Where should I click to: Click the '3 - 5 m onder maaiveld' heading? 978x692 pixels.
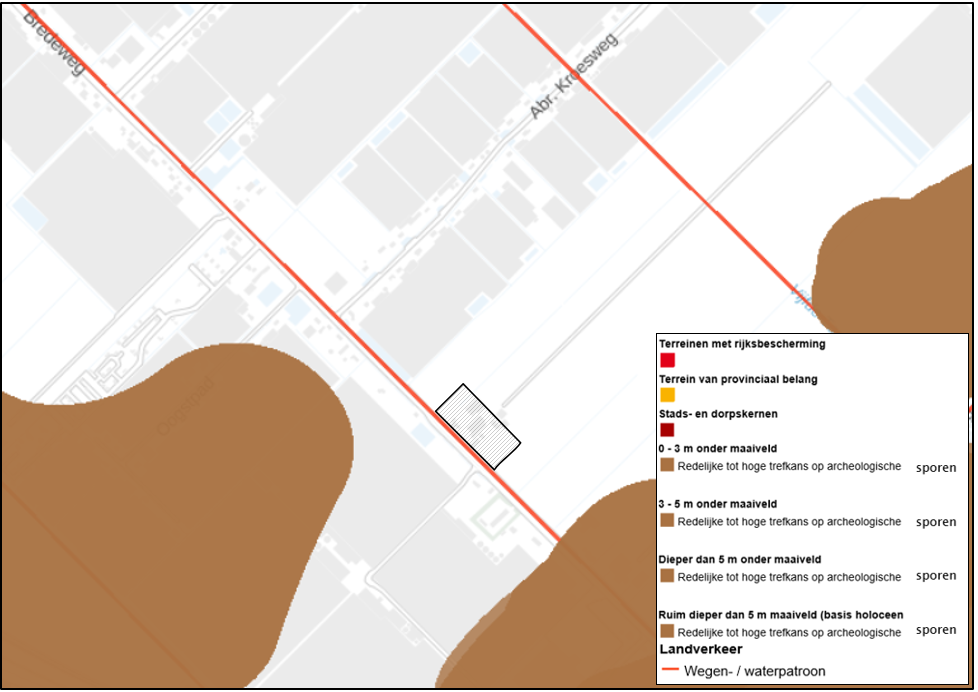718,504
